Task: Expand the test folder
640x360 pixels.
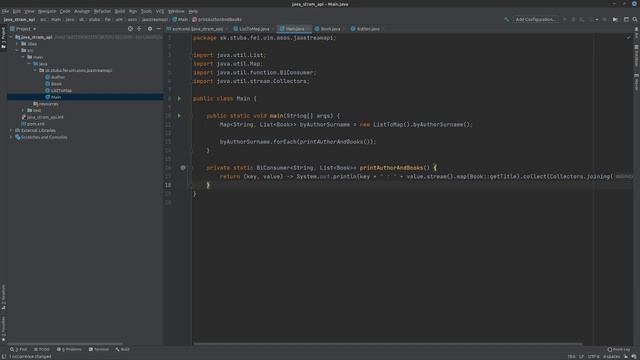Action: coord(23,110)
